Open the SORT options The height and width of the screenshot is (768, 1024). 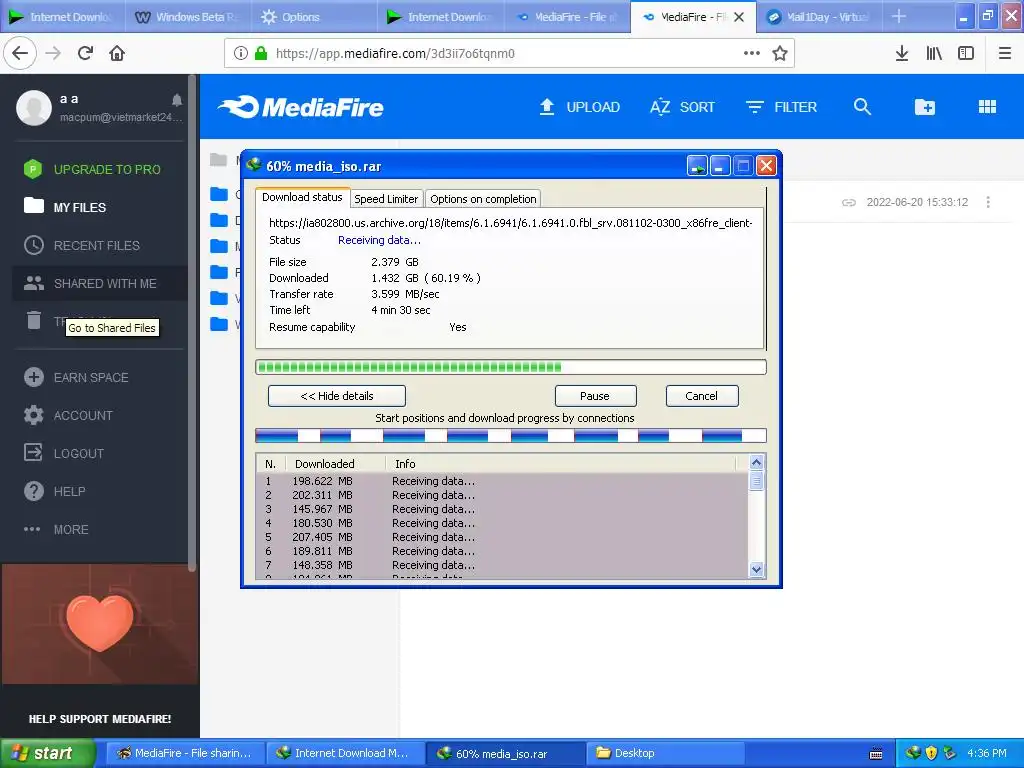click(682, 107)
